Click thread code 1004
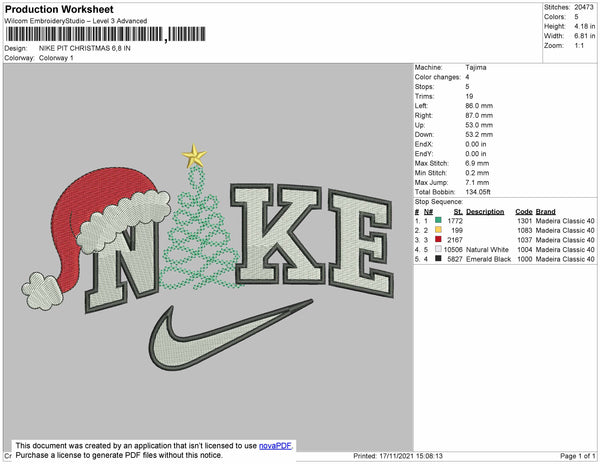The image size is (600, 464). (525, 249)
